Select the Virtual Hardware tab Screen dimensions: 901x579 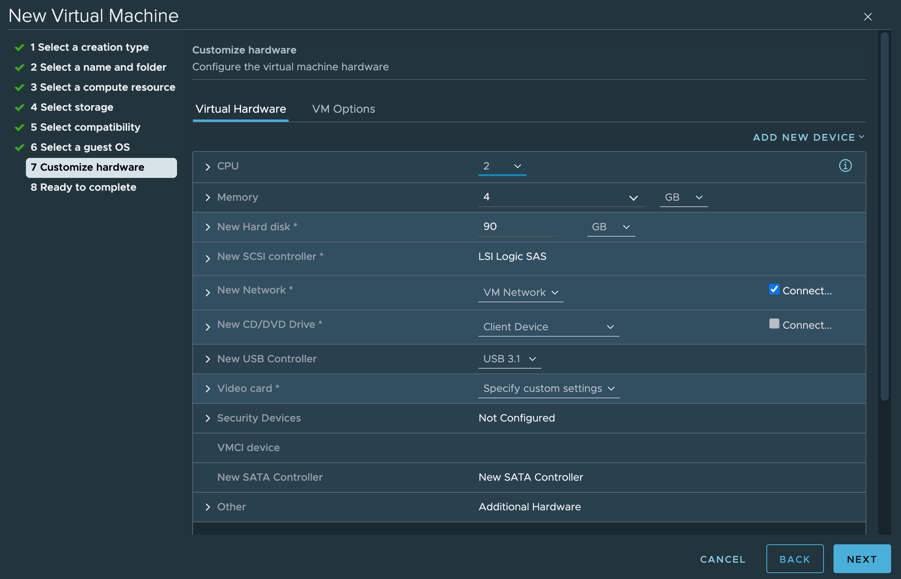click(x=240, y=108)
